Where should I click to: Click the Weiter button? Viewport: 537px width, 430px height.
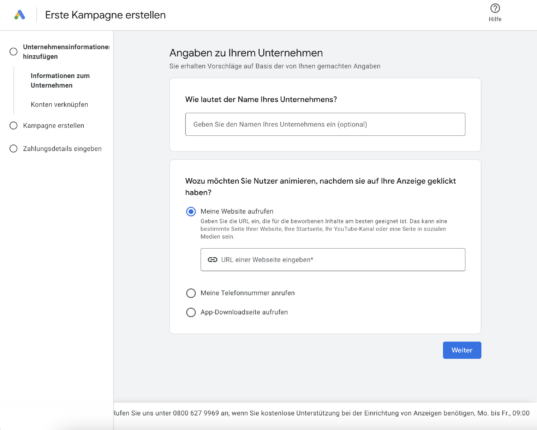click(462, 350)
